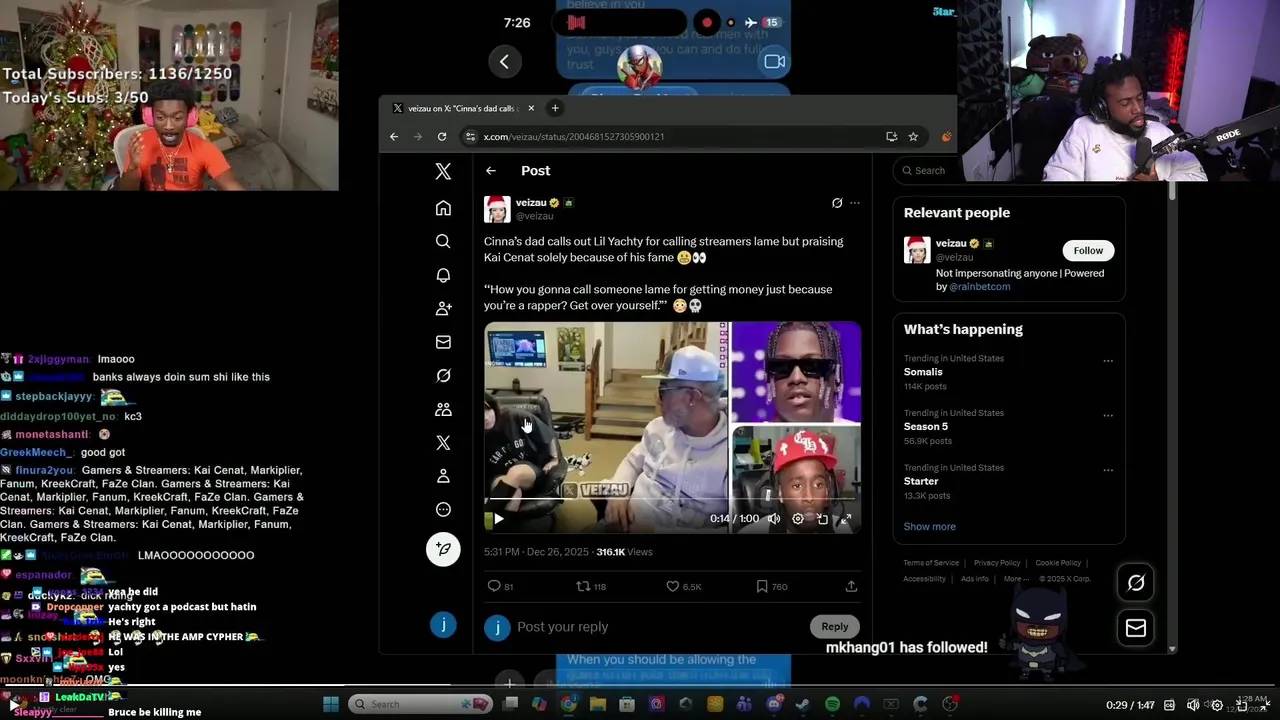Image resolution: width=1280 pixels, height=720 pixels.
Task: Open Starter trending topic
Action: 921,481
